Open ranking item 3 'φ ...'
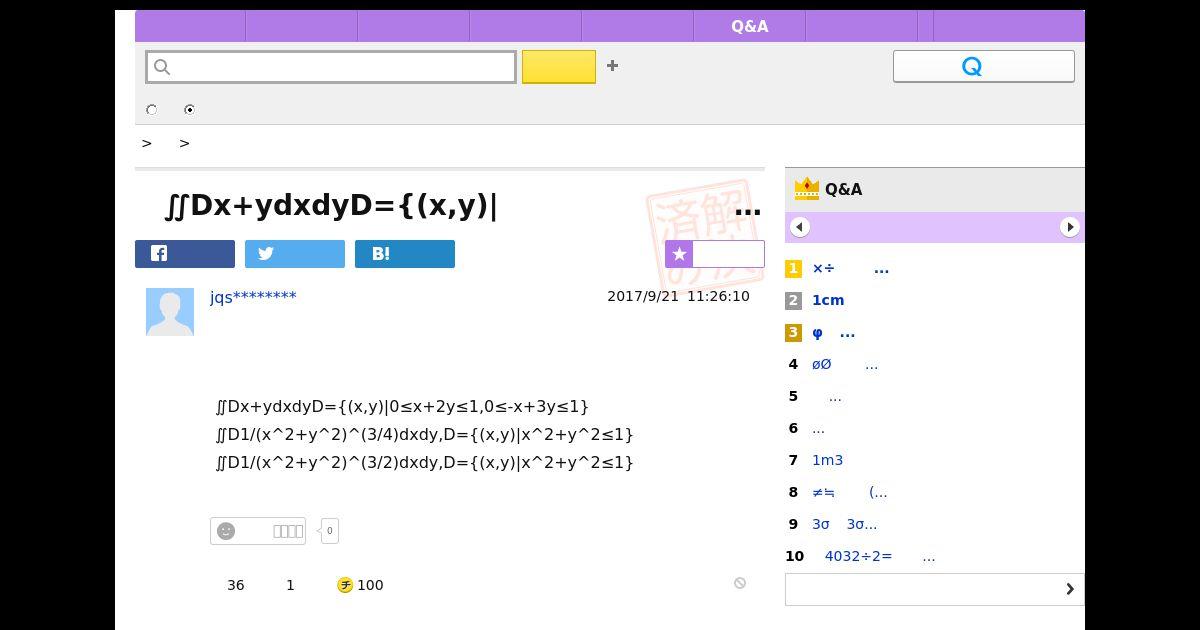This screenshot has width=1200, height=630. click(833, 333)
